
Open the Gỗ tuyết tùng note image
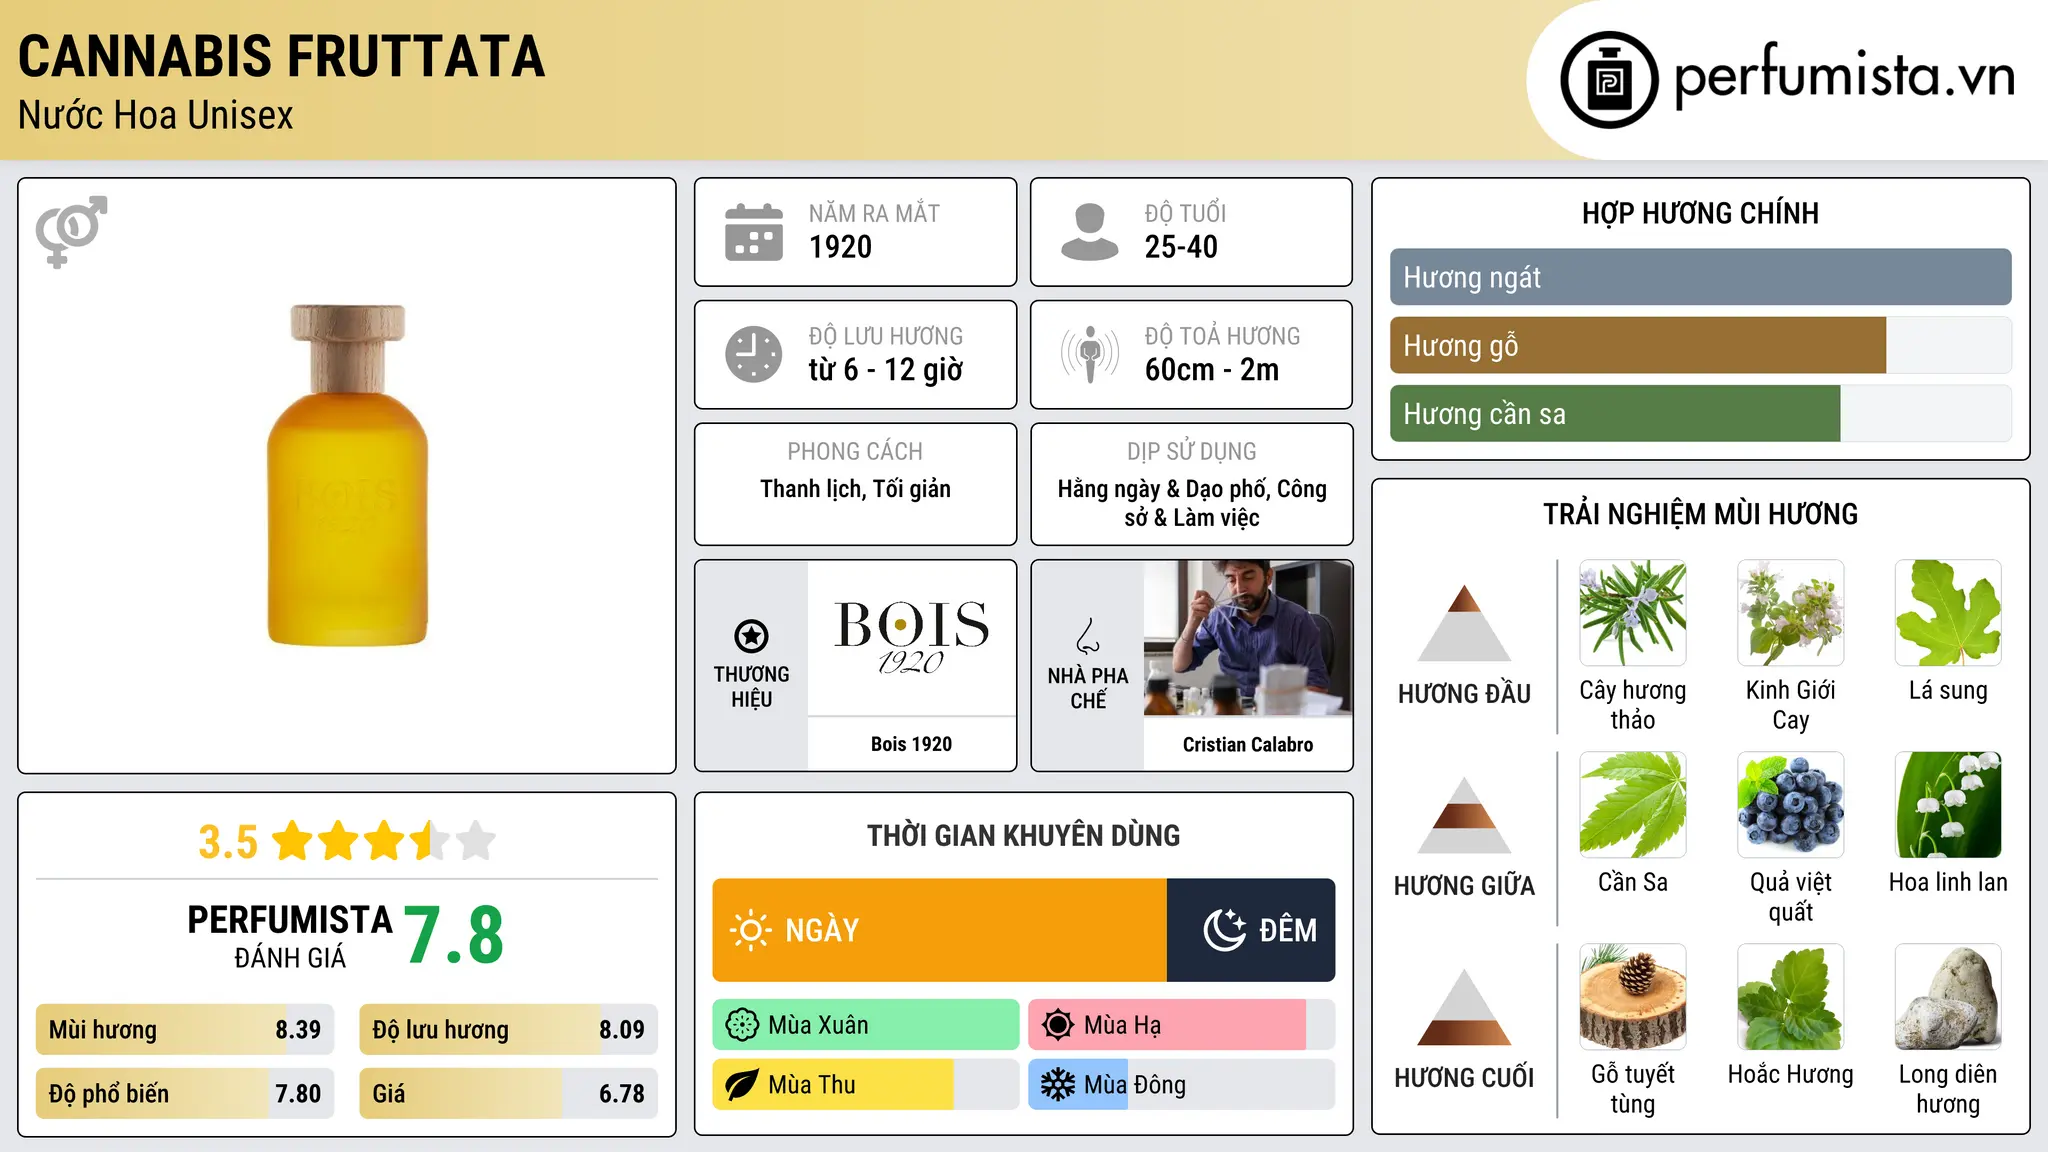(x=1633, y=997)
